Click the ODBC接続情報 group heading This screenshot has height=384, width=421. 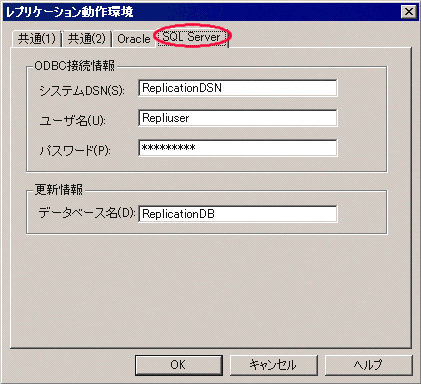coord(75,66)
